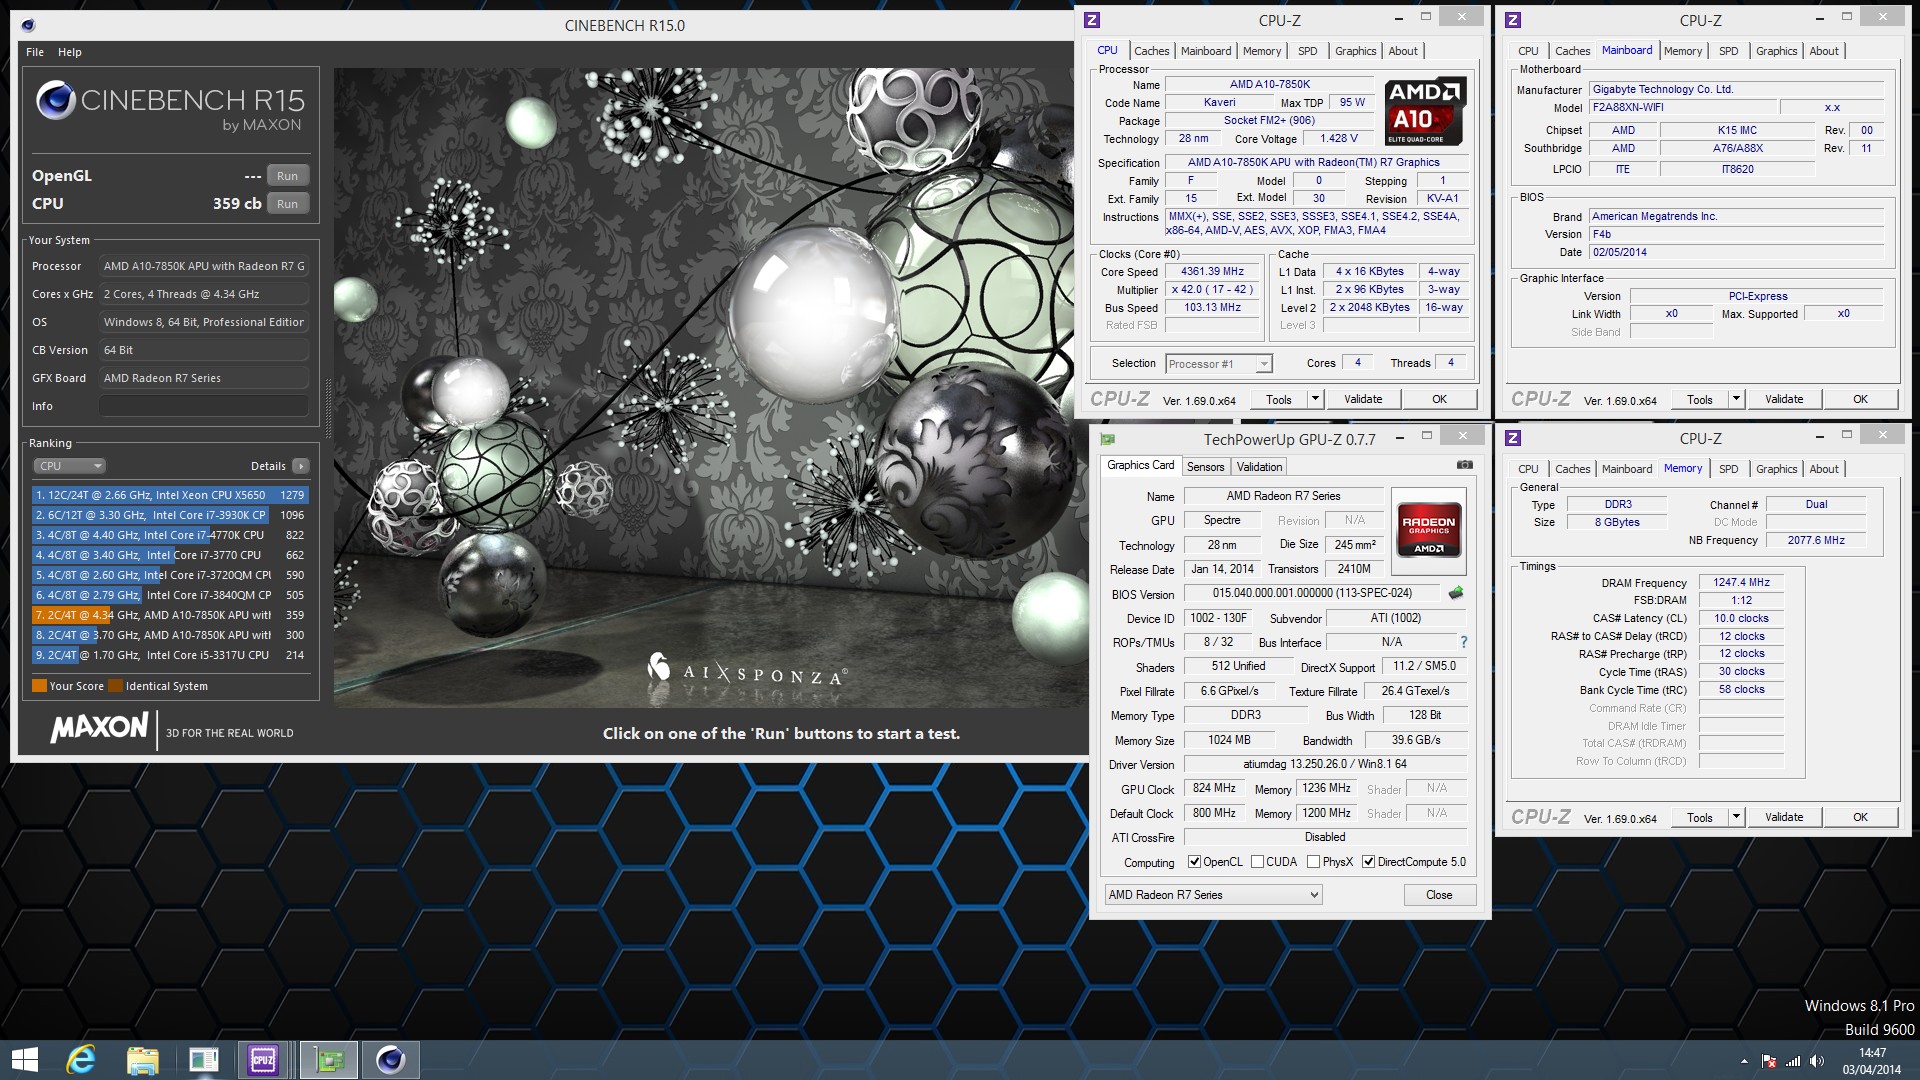The width and height of the screenshot is (1920, 1080).
Task: Show hidden tray icons arrow
Action: click(1745, 1061)
